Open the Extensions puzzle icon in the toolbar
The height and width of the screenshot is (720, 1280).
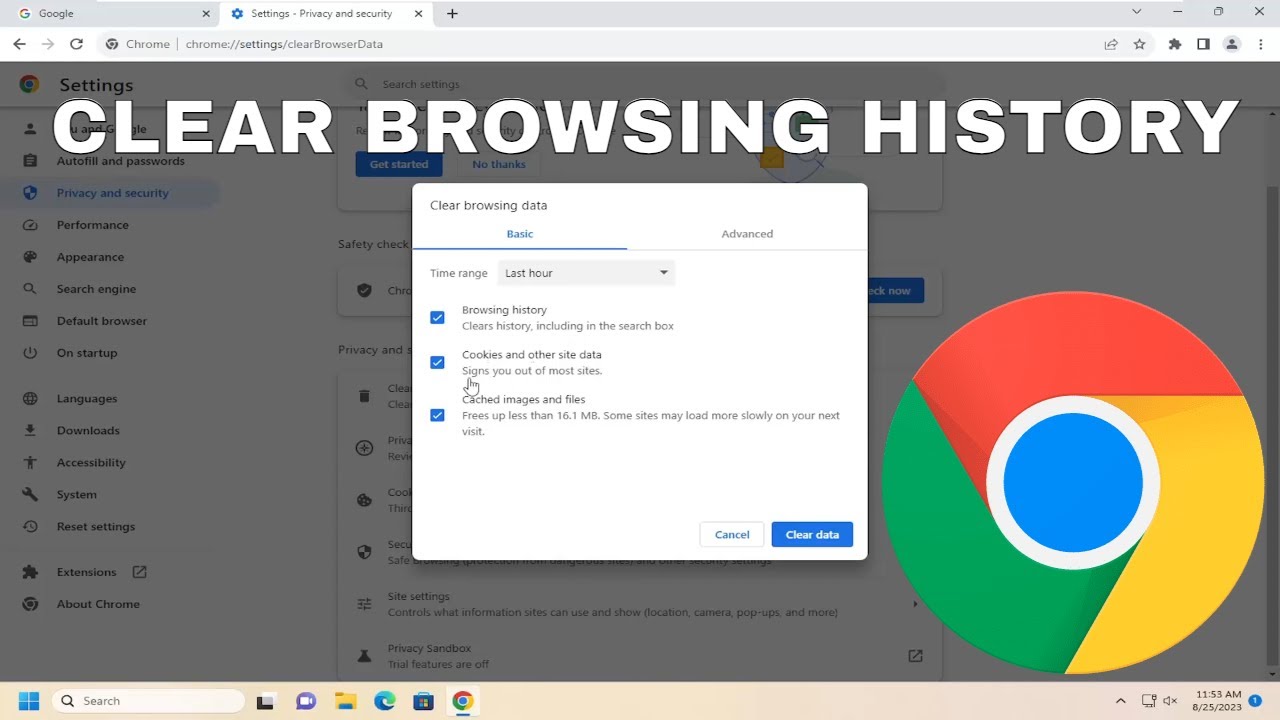[x=1175, y=44]
